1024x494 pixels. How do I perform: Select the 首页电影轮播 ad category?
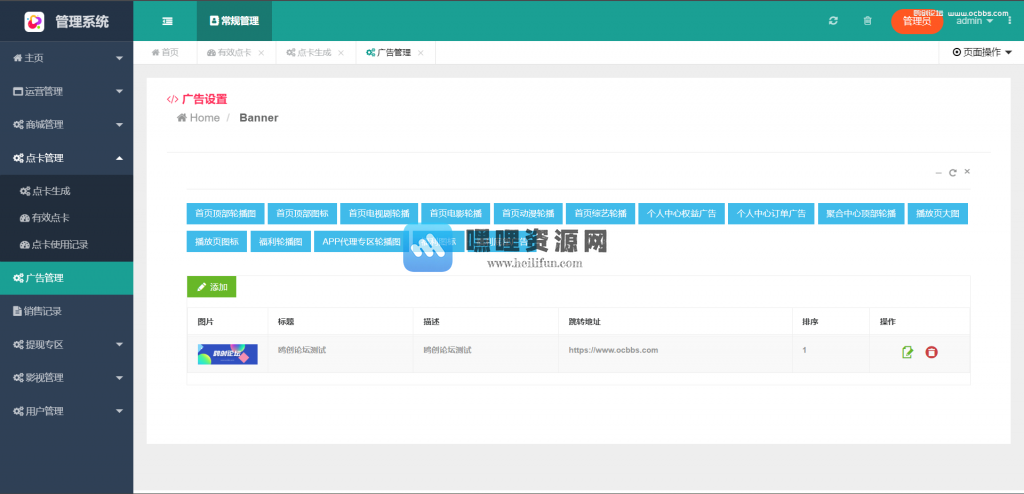coord(456,214)
